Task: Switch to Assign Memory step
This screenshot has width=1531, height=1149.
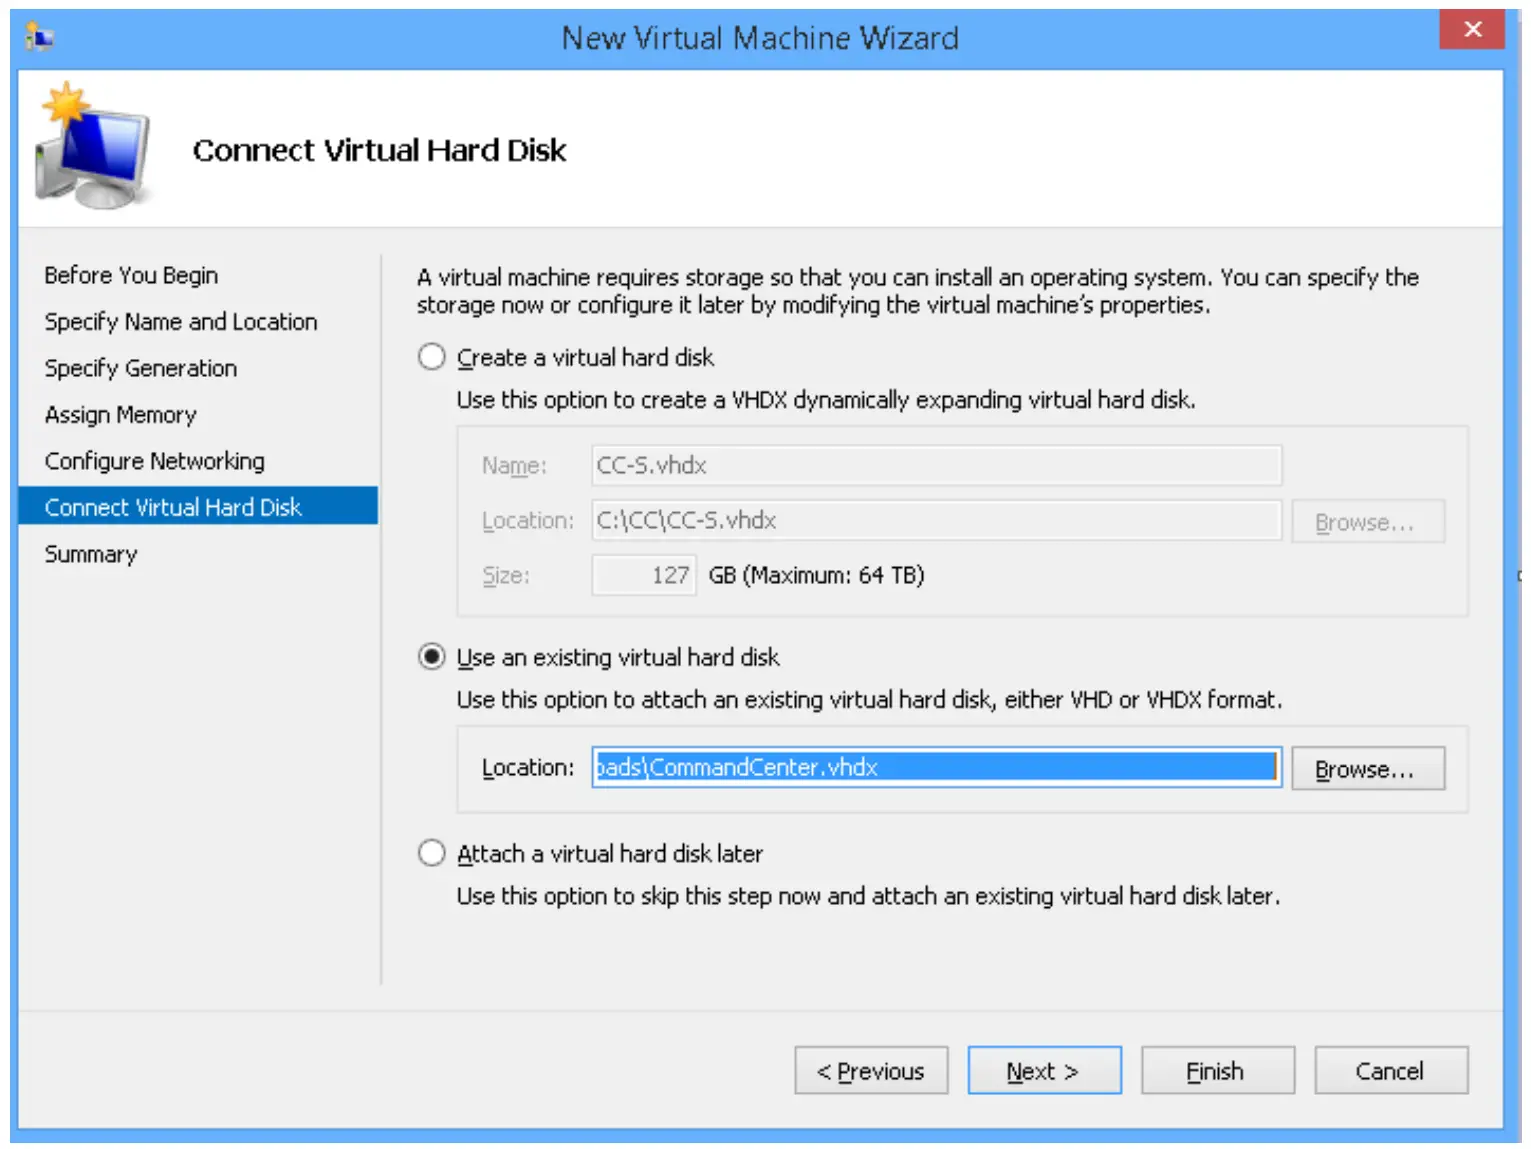Action: [121, 415]
